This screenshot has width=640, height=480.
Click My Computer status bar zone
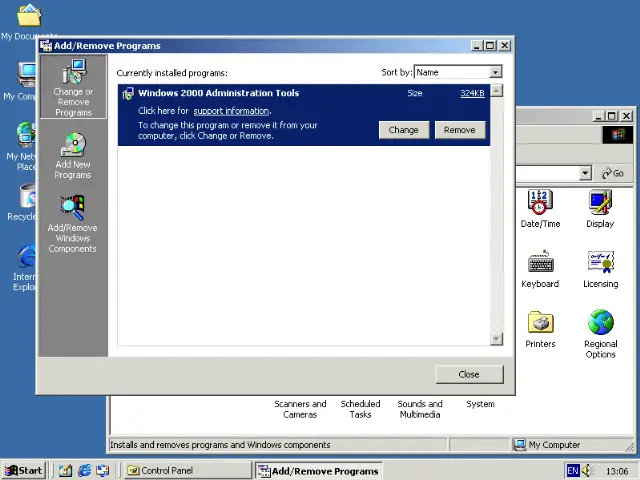(x=571, y=444)
